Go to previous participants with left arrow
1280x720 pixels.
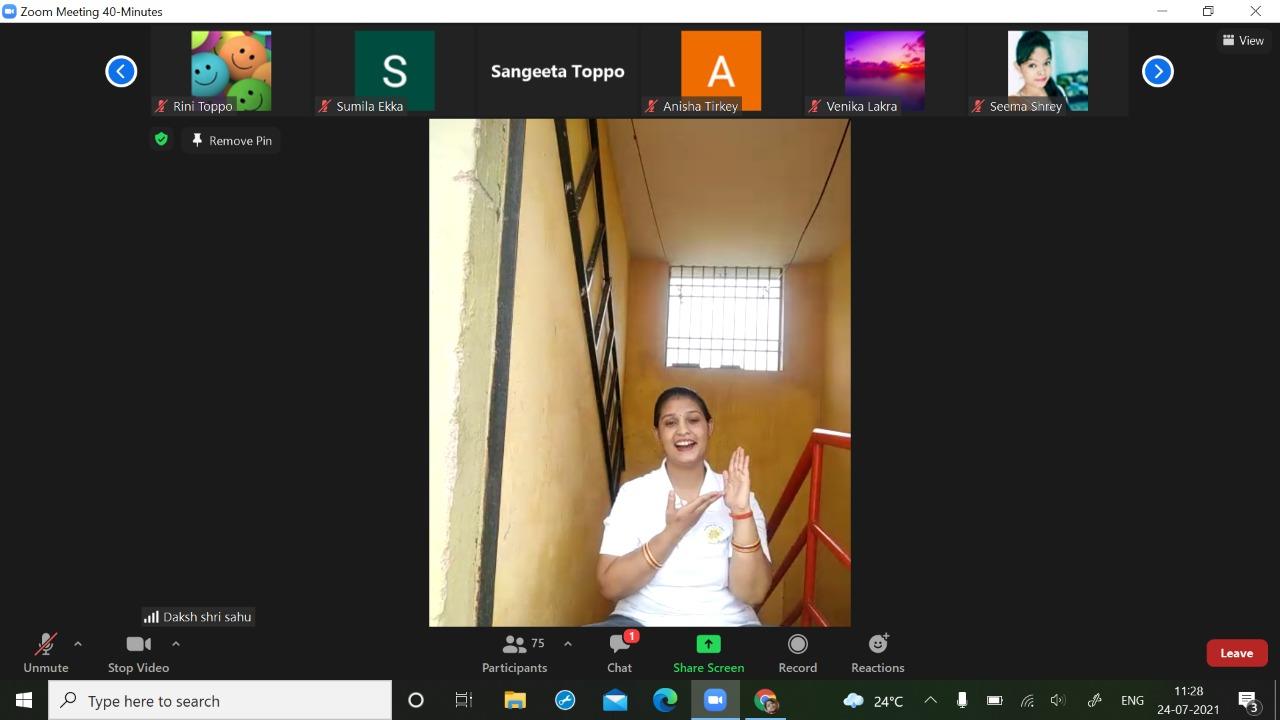pos(121,71)
